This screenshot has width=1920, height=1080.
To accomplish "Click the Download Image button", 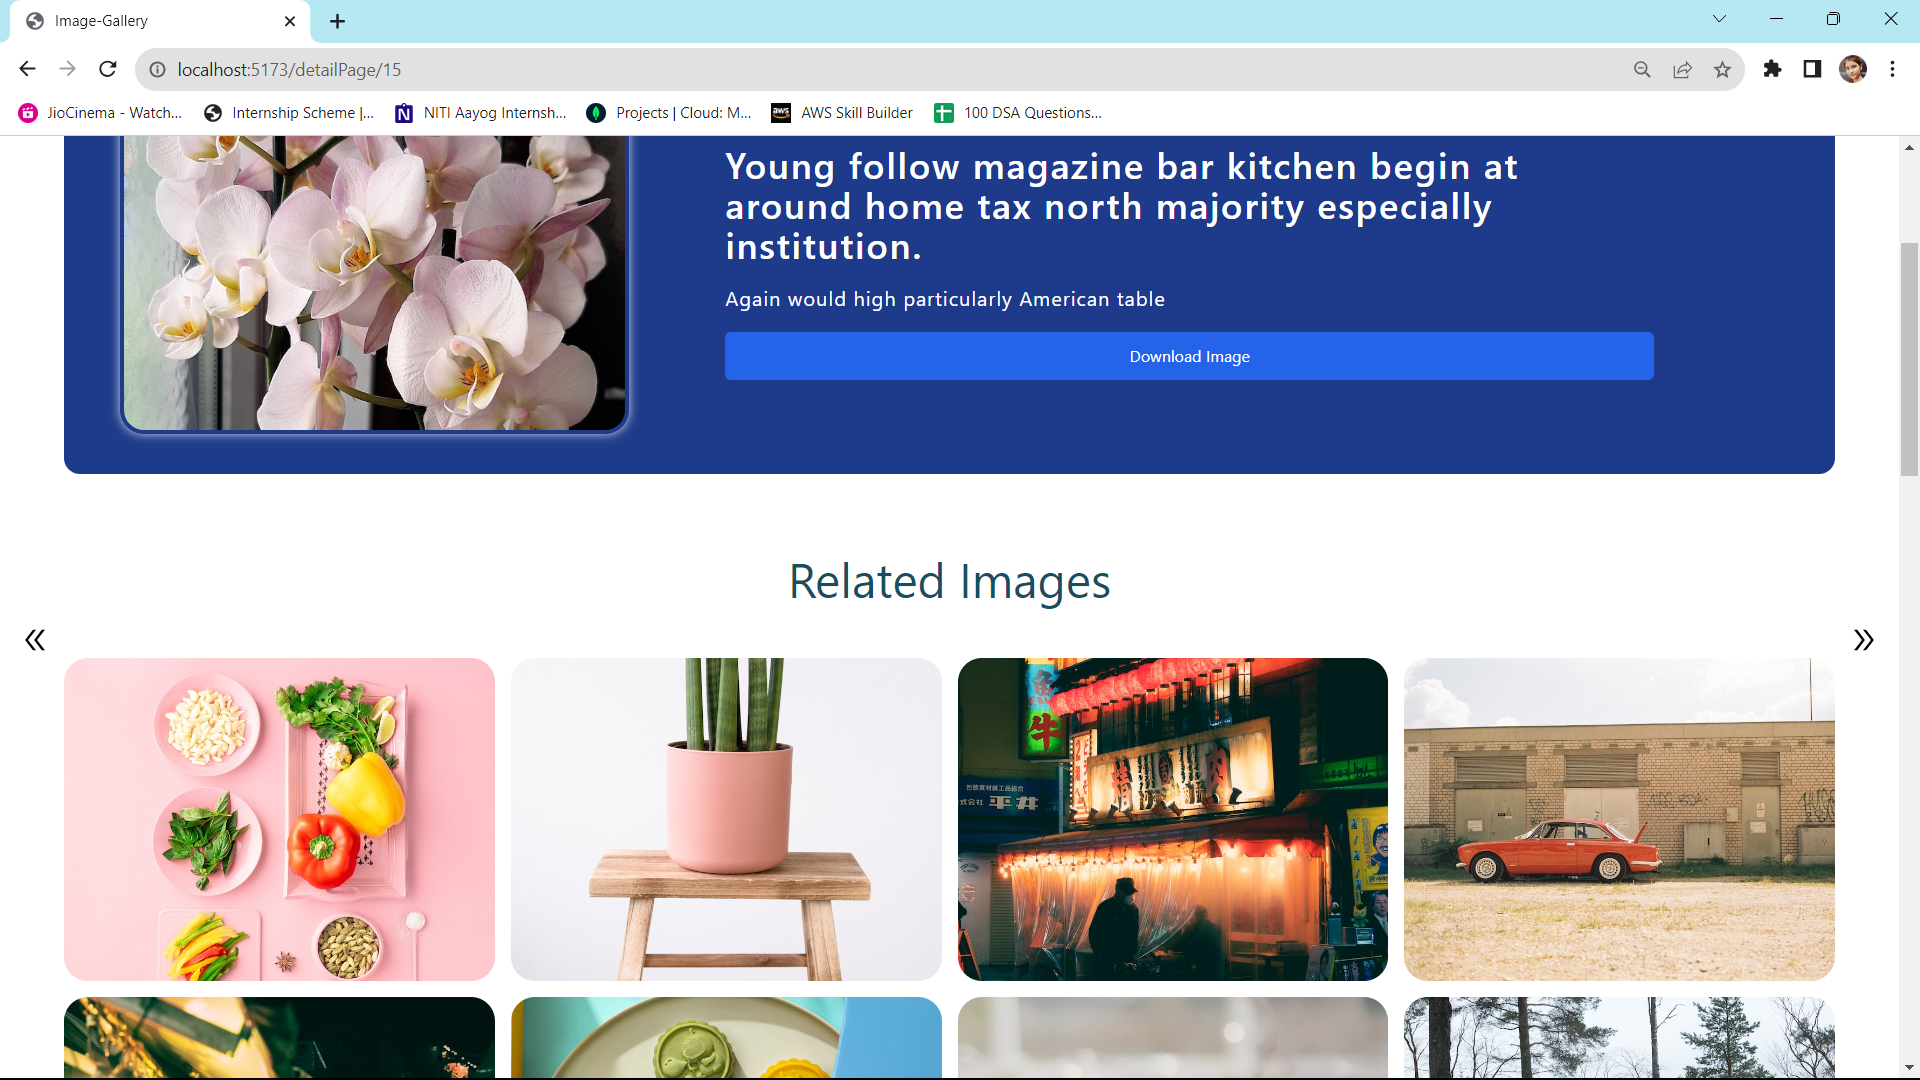I will click(1189, 356).
